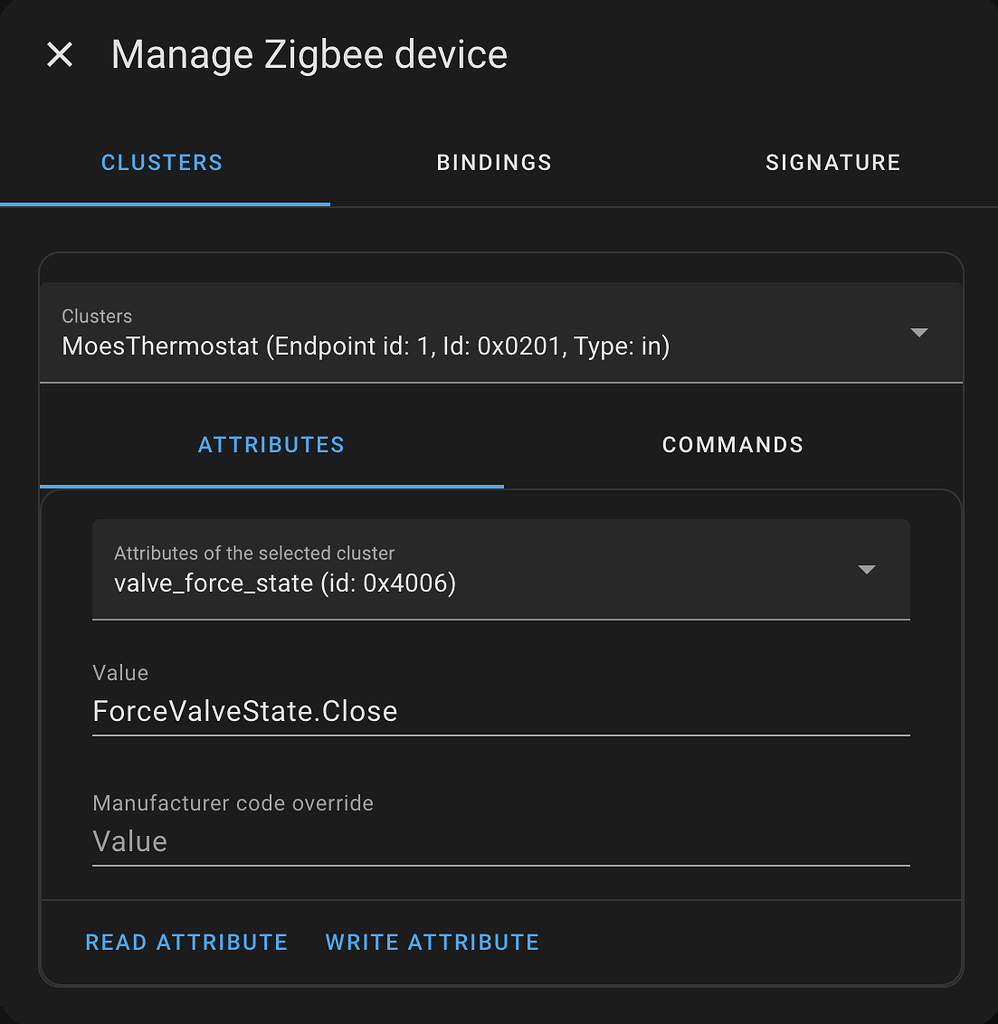This screenshot has height=1024, width=998.
Task: Select the Clusters tab
Action: click(x=161, y=162)
